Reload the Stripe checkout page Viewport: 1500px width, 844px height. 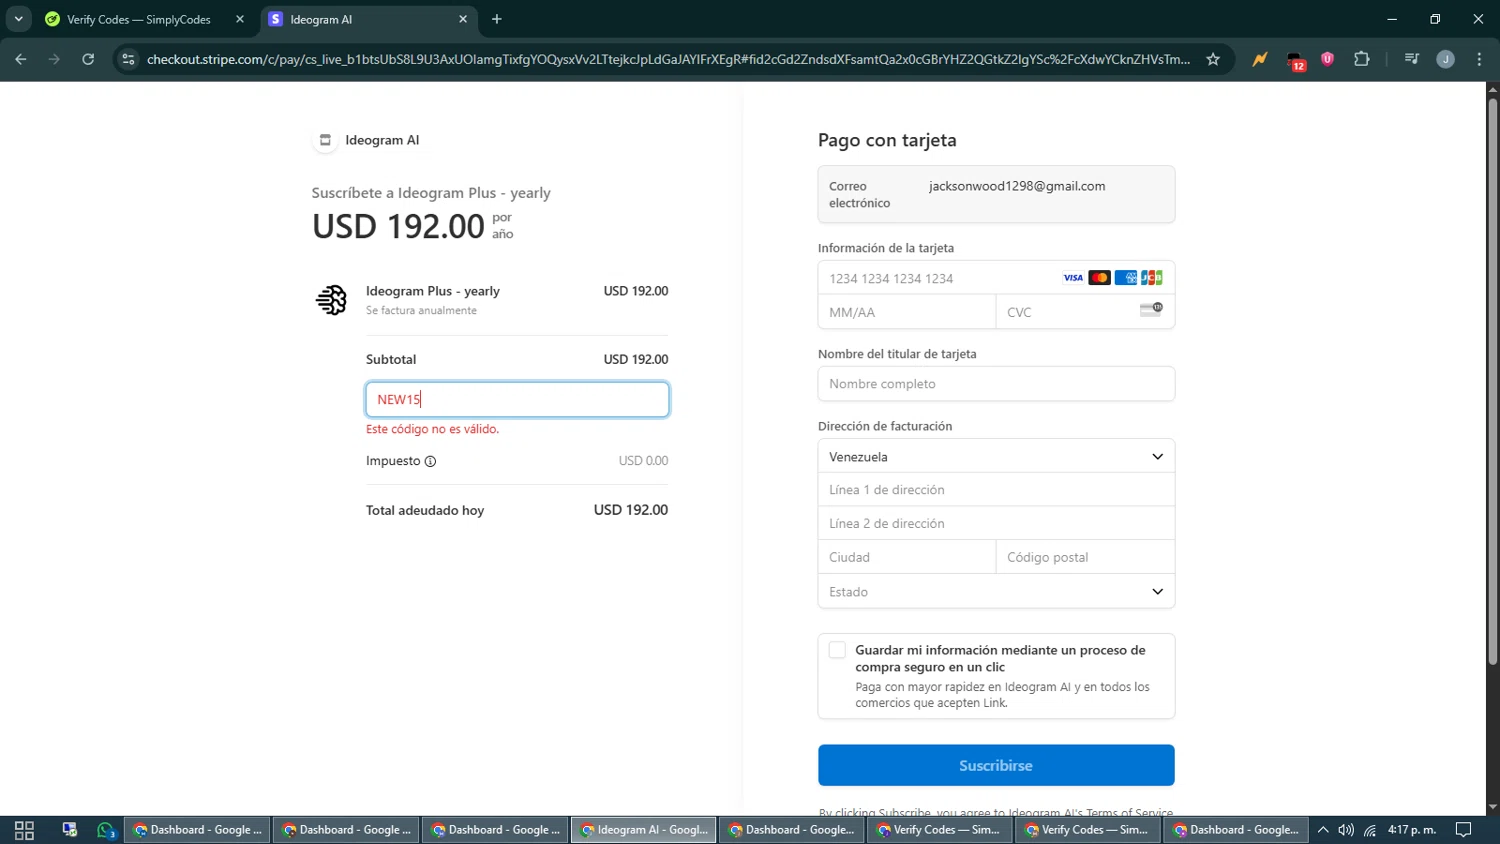(x=88, y=59)
